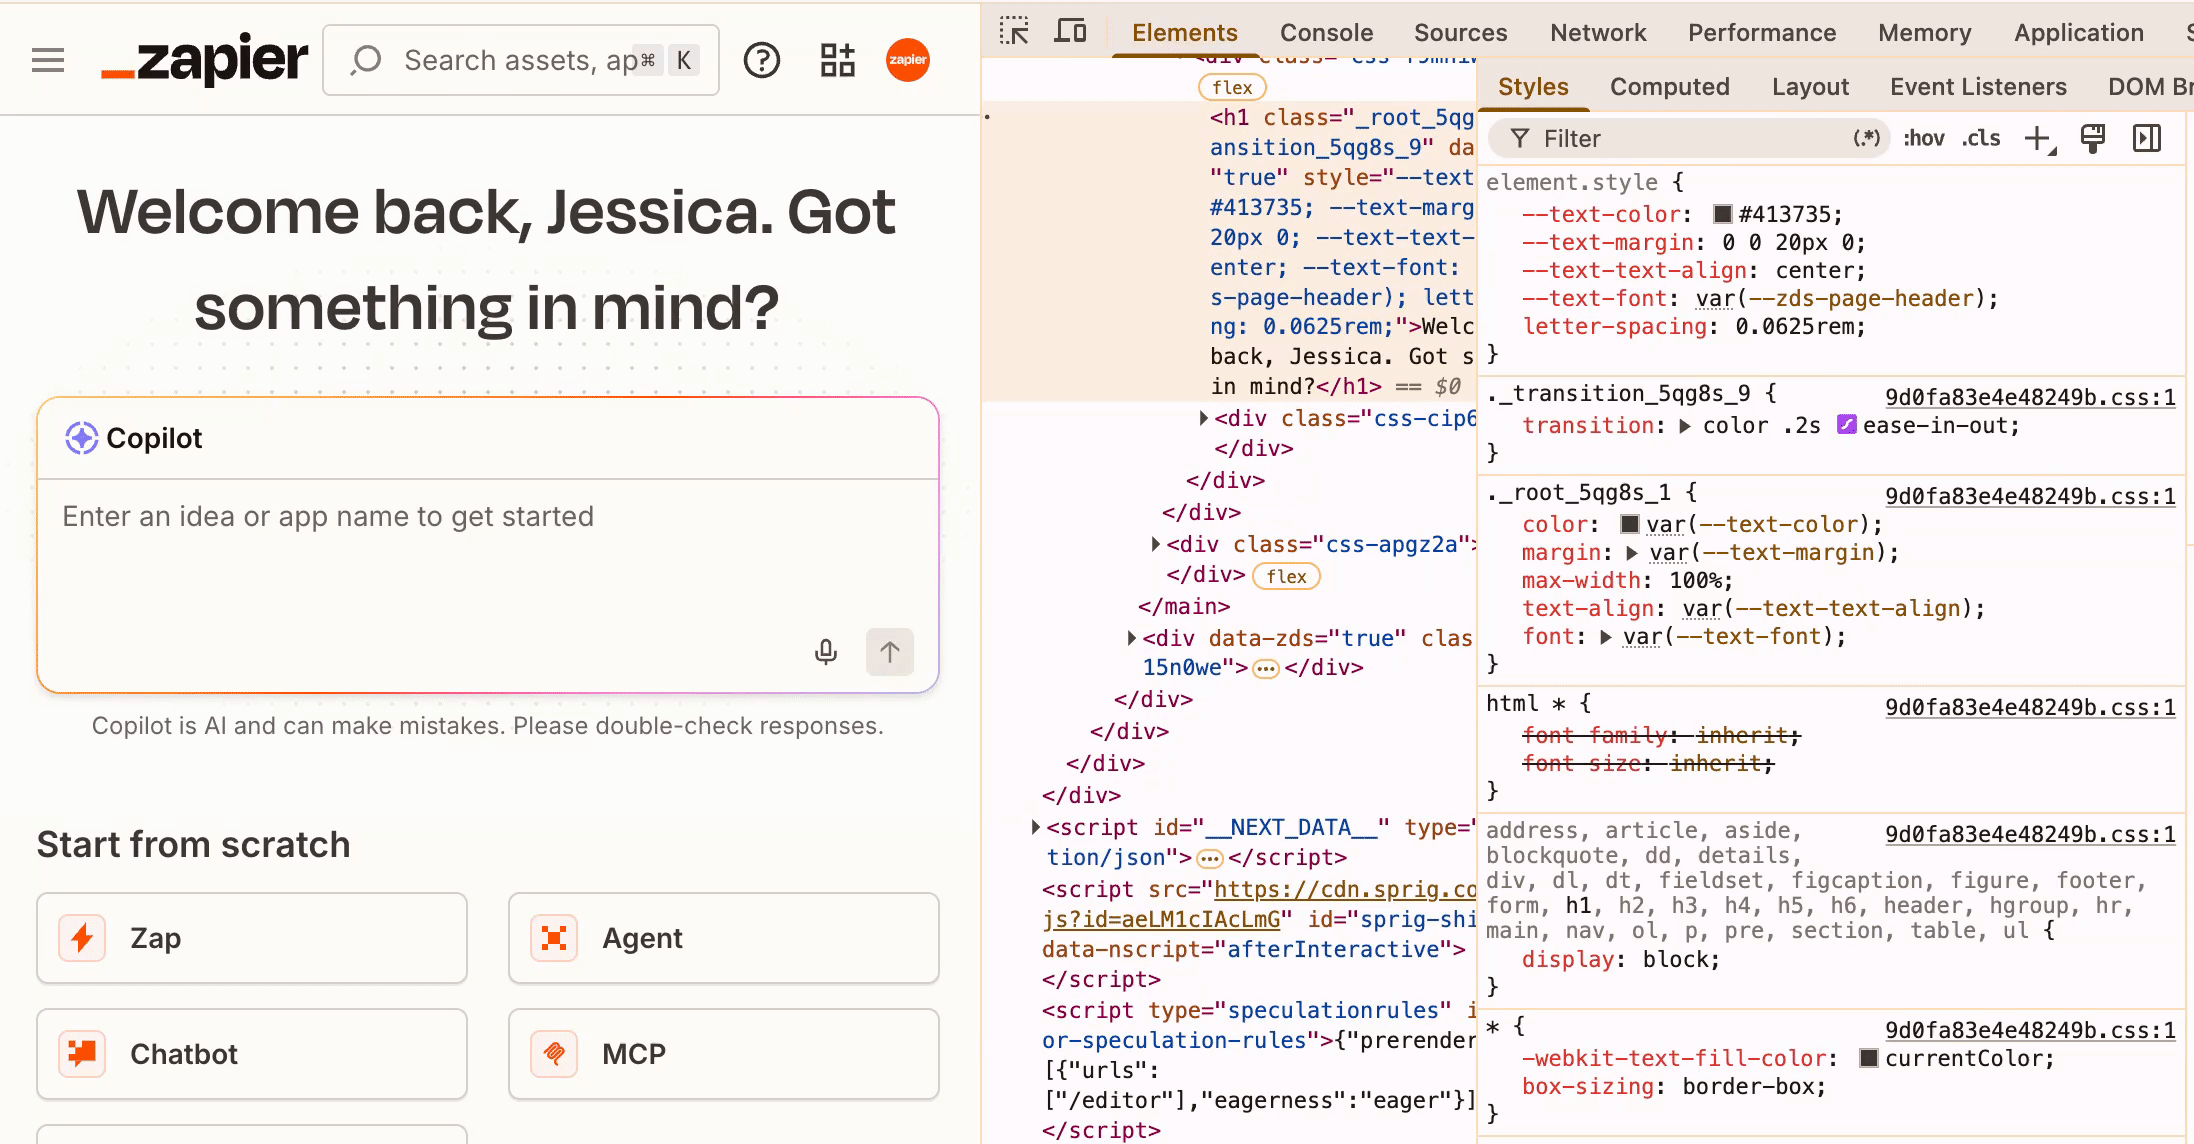Open the help question mark icon
2194x1144 pixels.
(761, 60)
